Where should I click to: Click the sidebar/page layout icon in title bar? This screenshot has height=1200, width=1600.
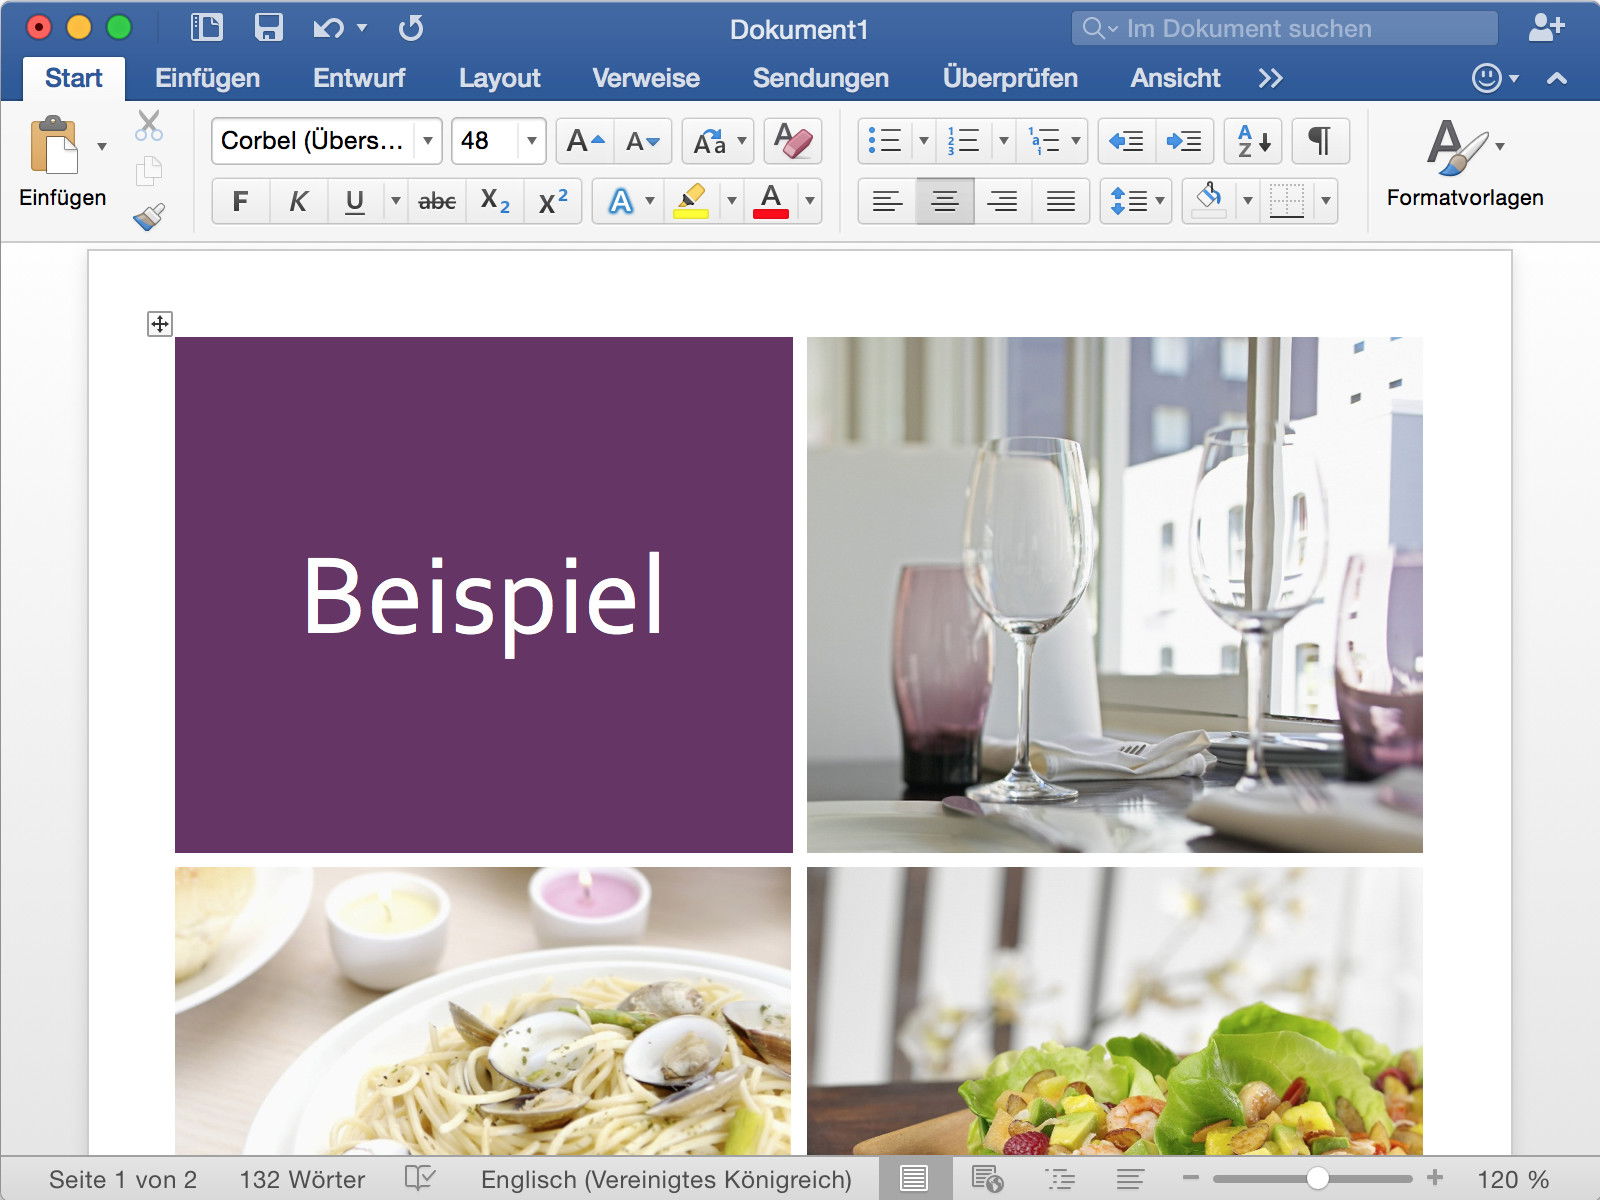pos(207,27)
